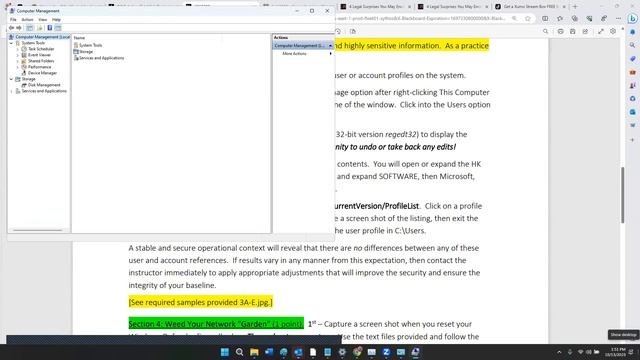Open taskbar Search
640x360 pixels.
pyautogui.click(x=240, y=352)
